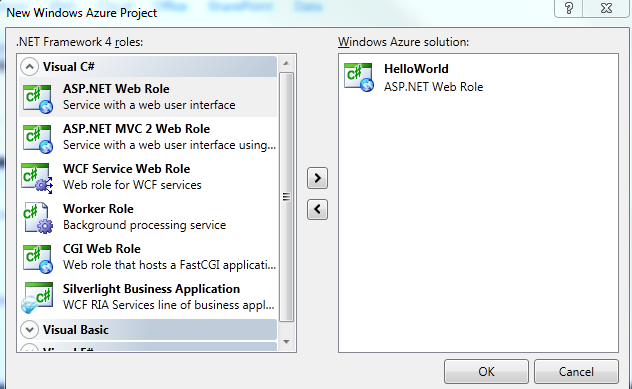632x389 pixels.
Task: Click 'Service with a web user interface' description
Action: click(149, 105)
